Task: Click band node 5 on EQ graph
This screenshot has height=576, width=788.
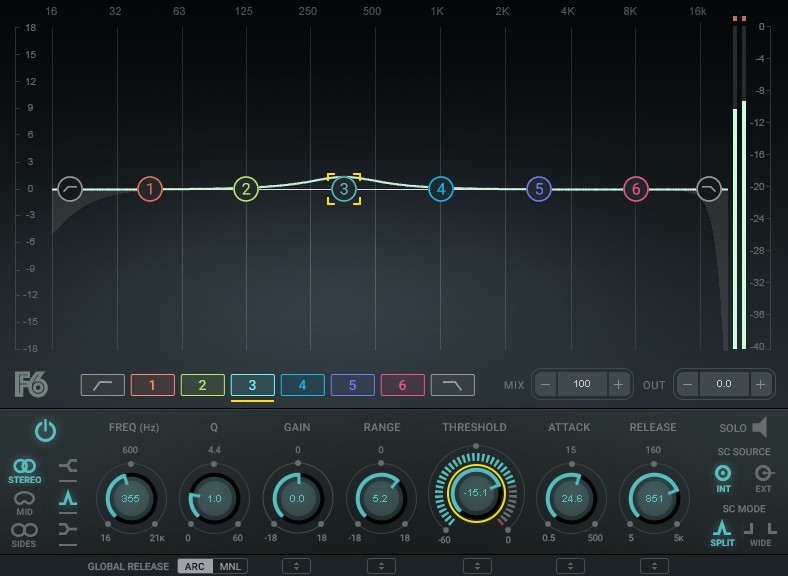Action: pyautogui.click(x=538, y=188)
